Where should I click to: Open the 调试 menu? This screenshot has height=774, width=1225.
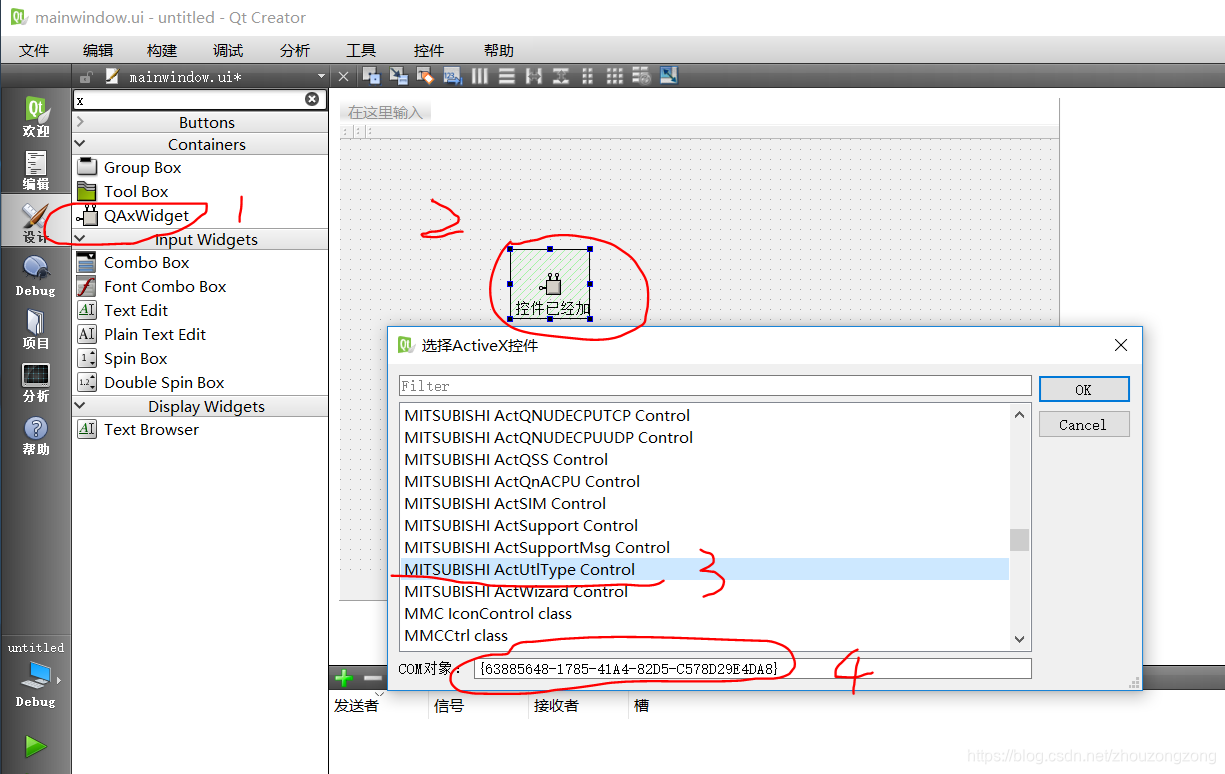pos(228,50)
